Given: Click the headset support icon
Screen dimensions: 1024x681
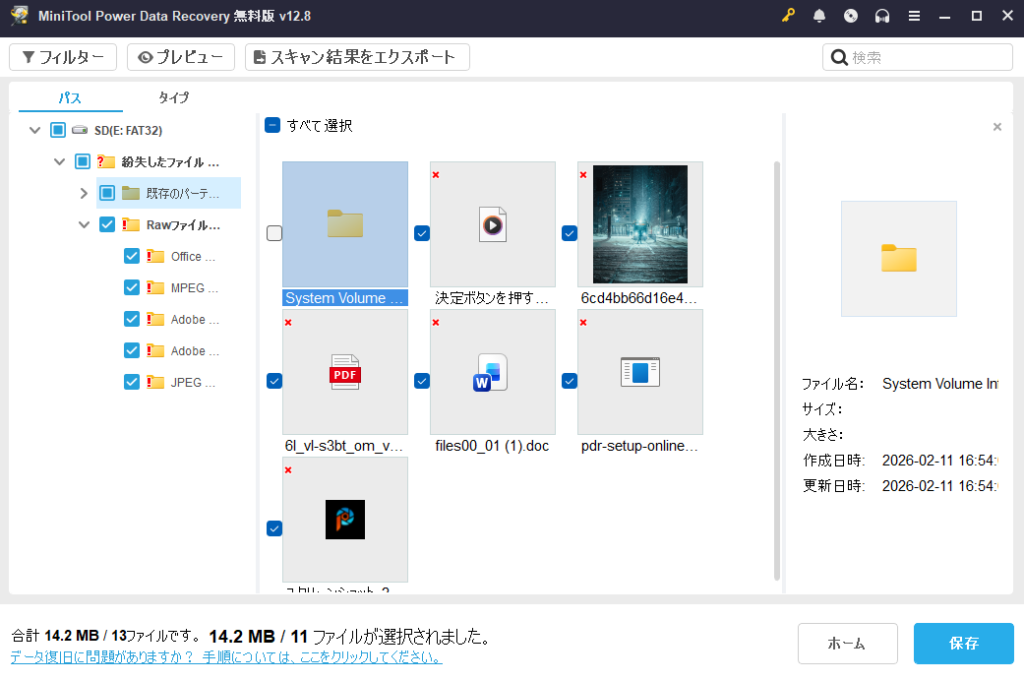Looking at the screenshot, I should click(882, 16).
